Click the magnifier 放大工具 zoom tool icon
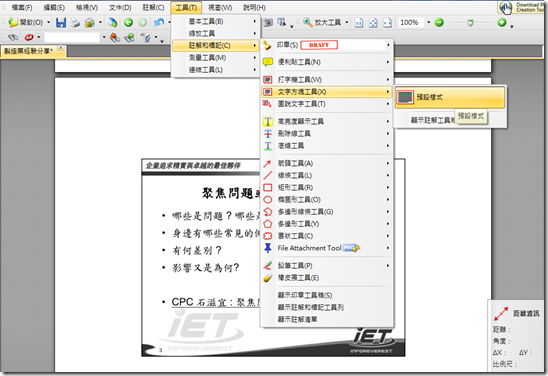This screenshot has width=548, height=376. click(x=308, y=23)
